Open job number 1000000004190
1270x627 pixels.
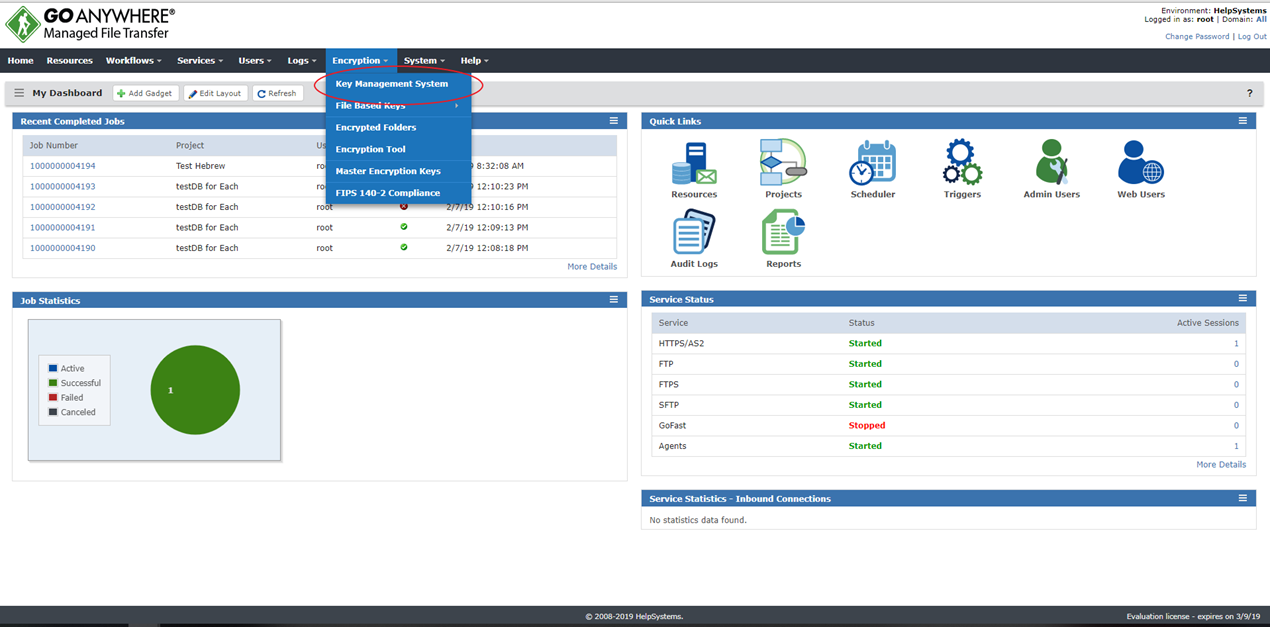click(x=63, y=248)
